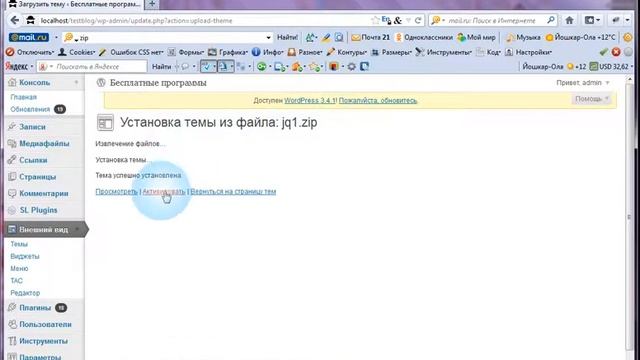640x360 pixels.
Task: Open the Формы menu
Action: tap(186, 52)
